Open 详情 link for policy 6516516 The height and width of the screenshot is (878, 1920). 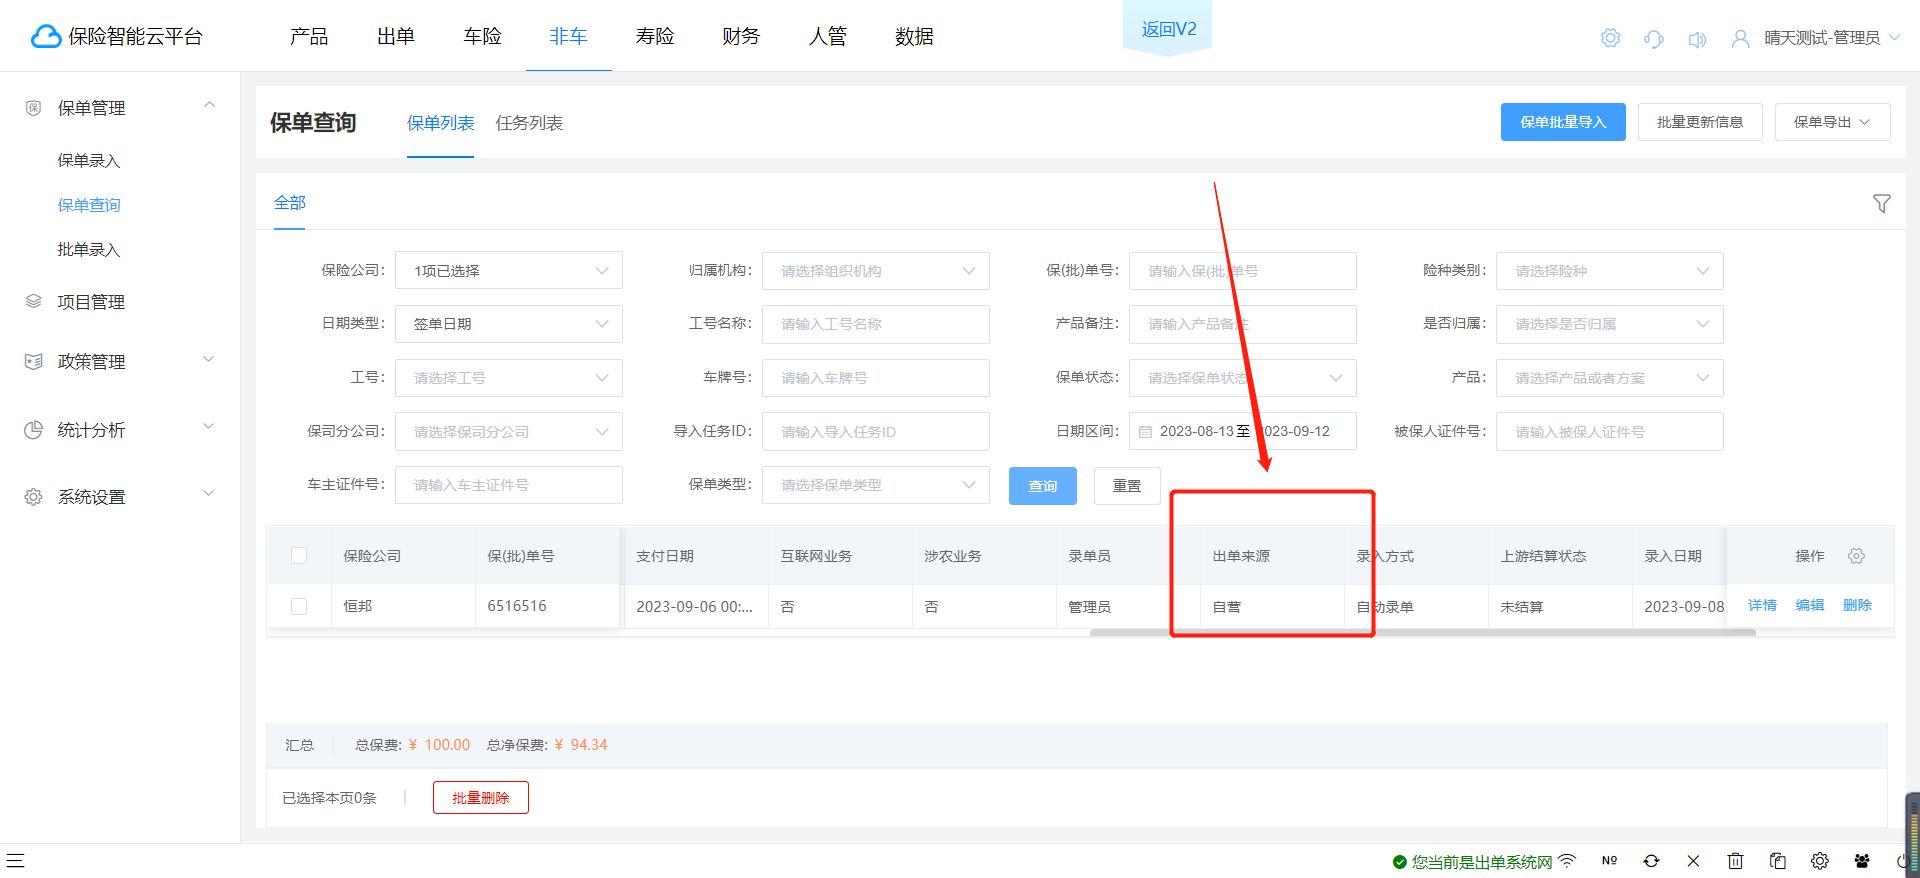pos(1762,605)
